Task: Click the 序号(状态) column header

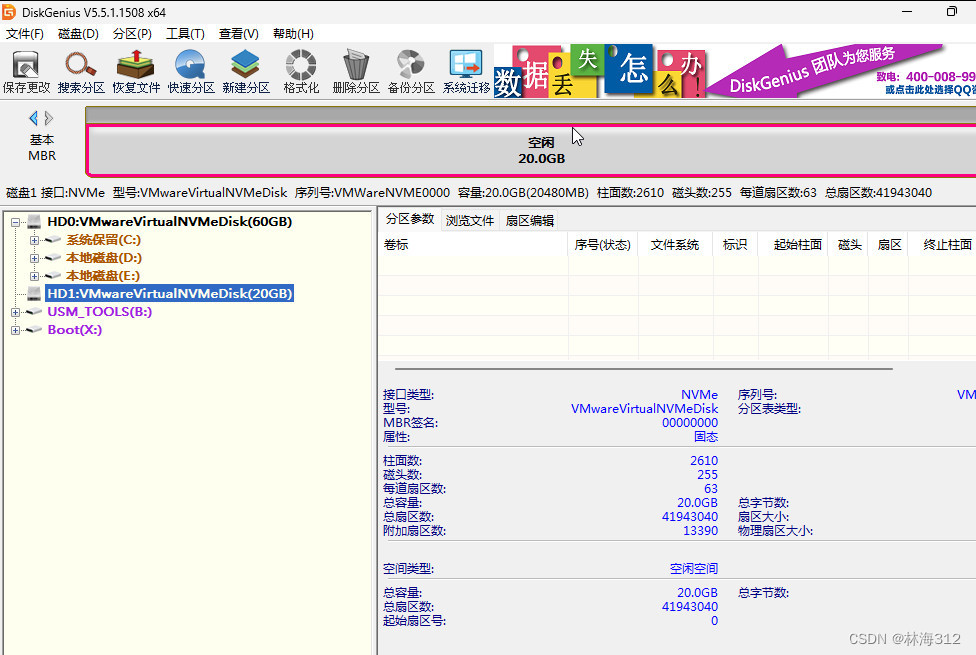Action: click(603, 245)
